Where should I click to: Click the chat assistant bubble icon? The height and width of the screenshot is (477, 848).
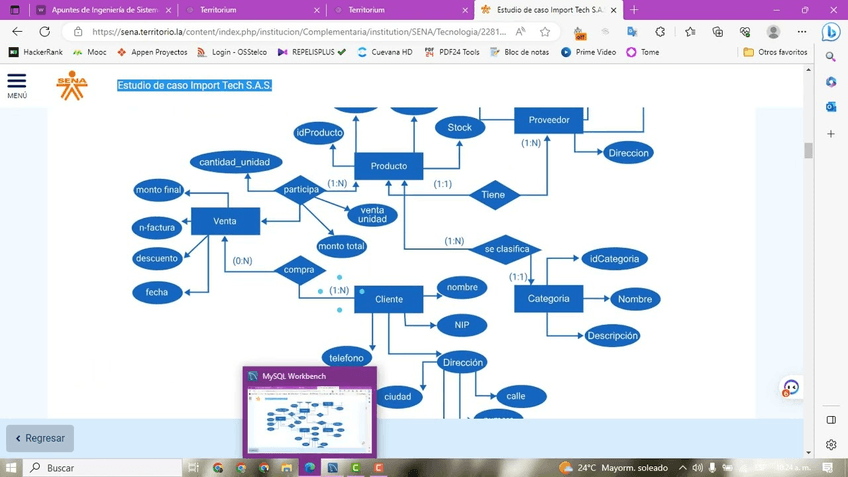791,388
